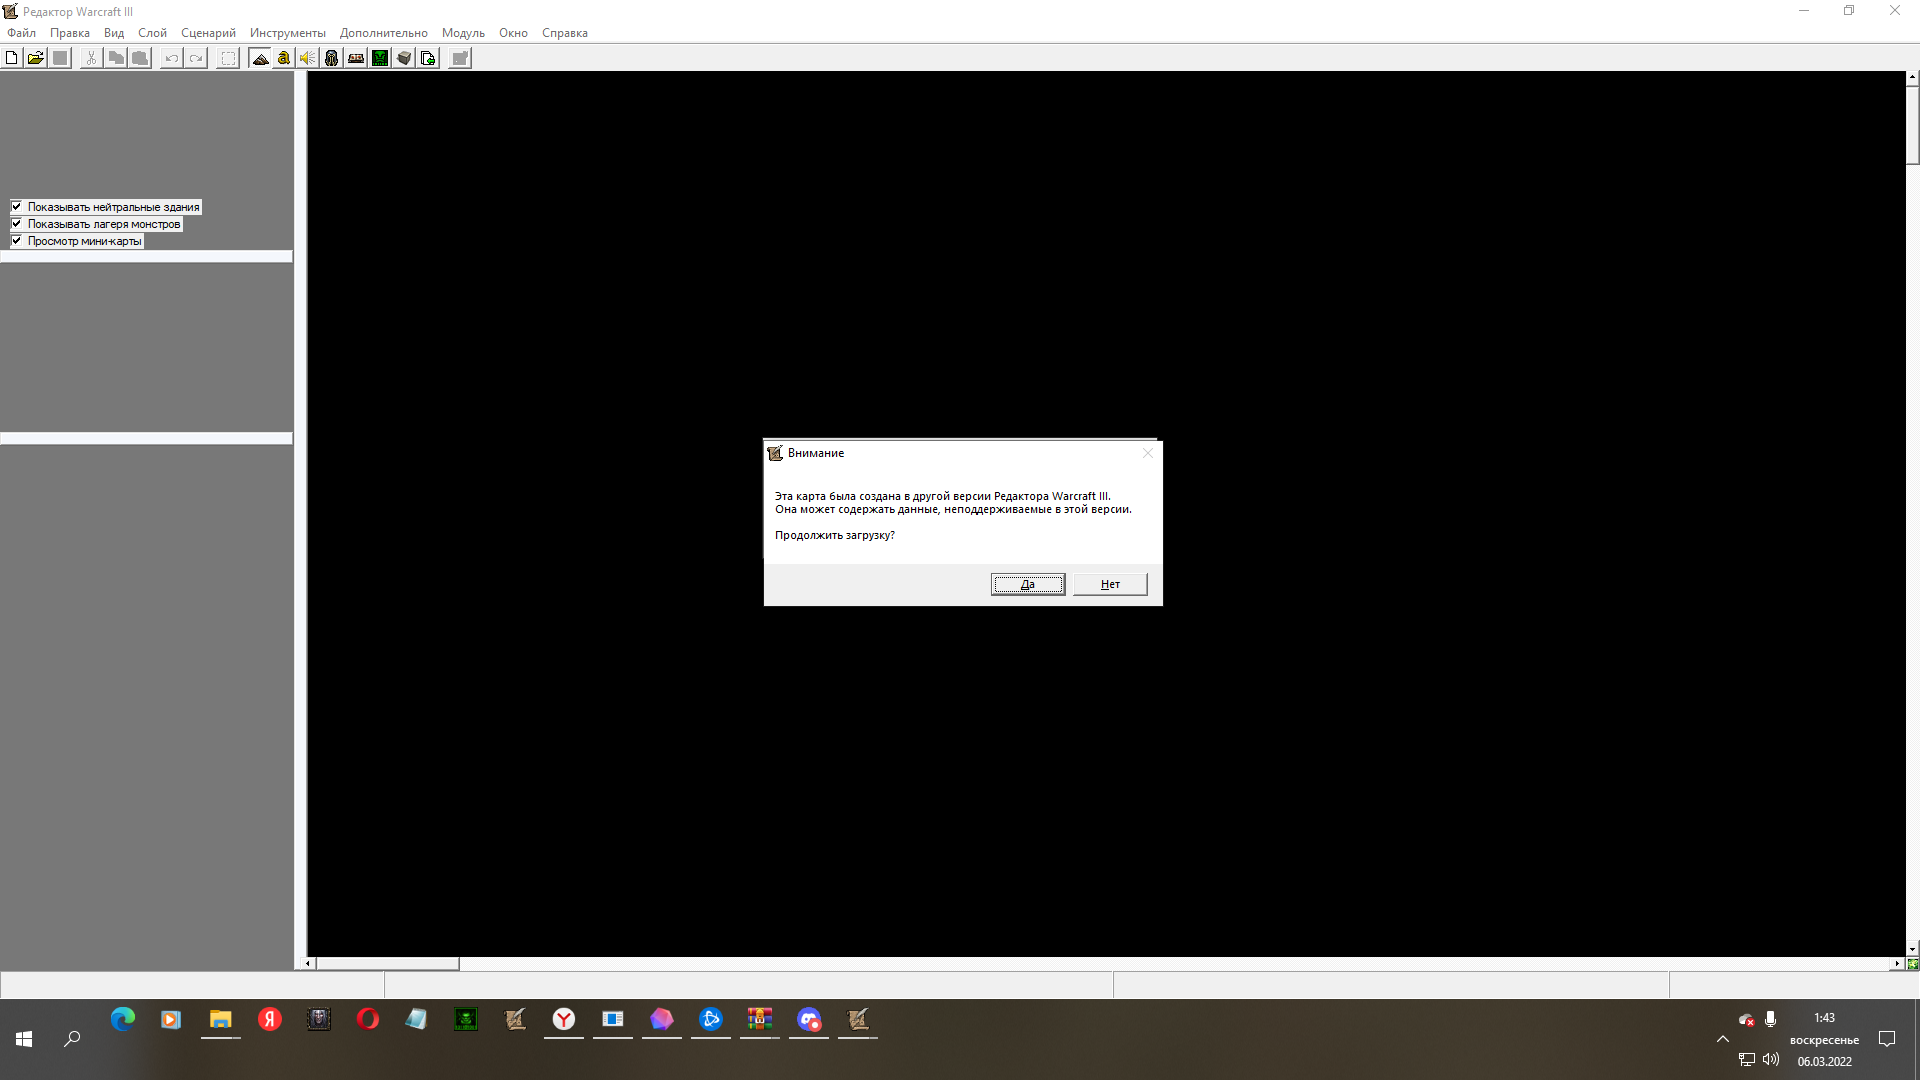Click the horizontal scrollbar thumb below map
This screenshot has height=1080, width=1920.
pos(388,964)
